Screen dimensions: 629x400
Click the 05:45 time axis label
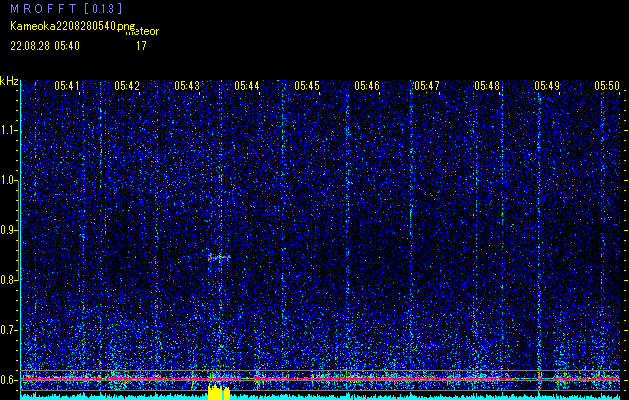[x=307, y=85]
